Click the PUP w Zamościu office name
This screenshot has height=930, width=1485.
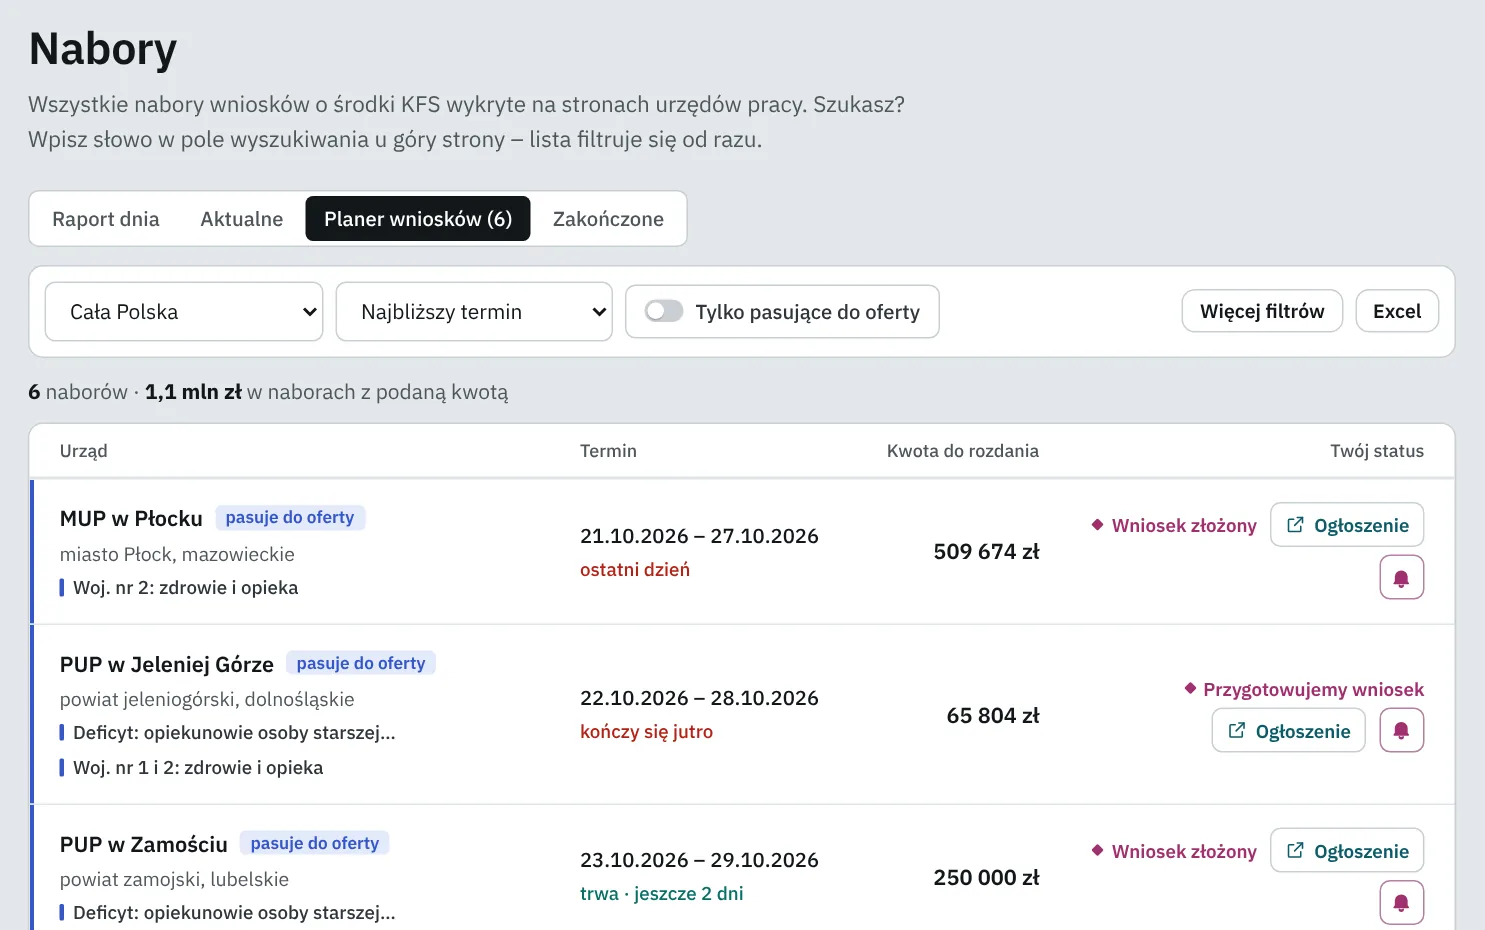[144, 844]
